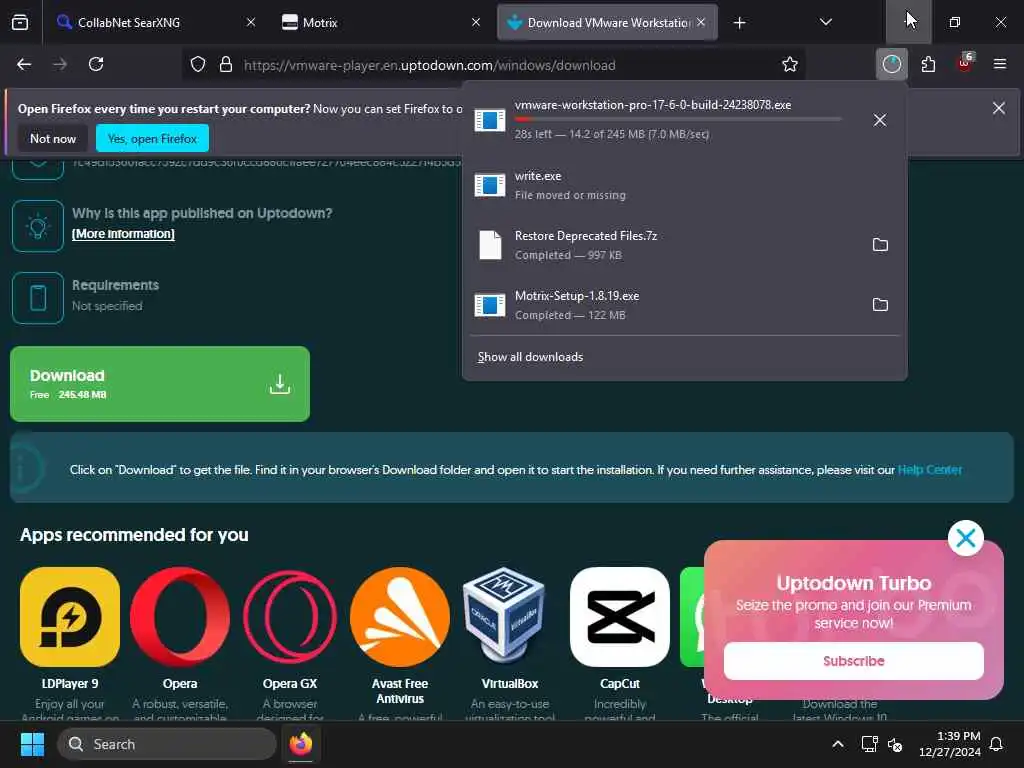Open the clock showing 1:39 PM
Screen dimensions: 1024x768
click(x=950, y=744)
